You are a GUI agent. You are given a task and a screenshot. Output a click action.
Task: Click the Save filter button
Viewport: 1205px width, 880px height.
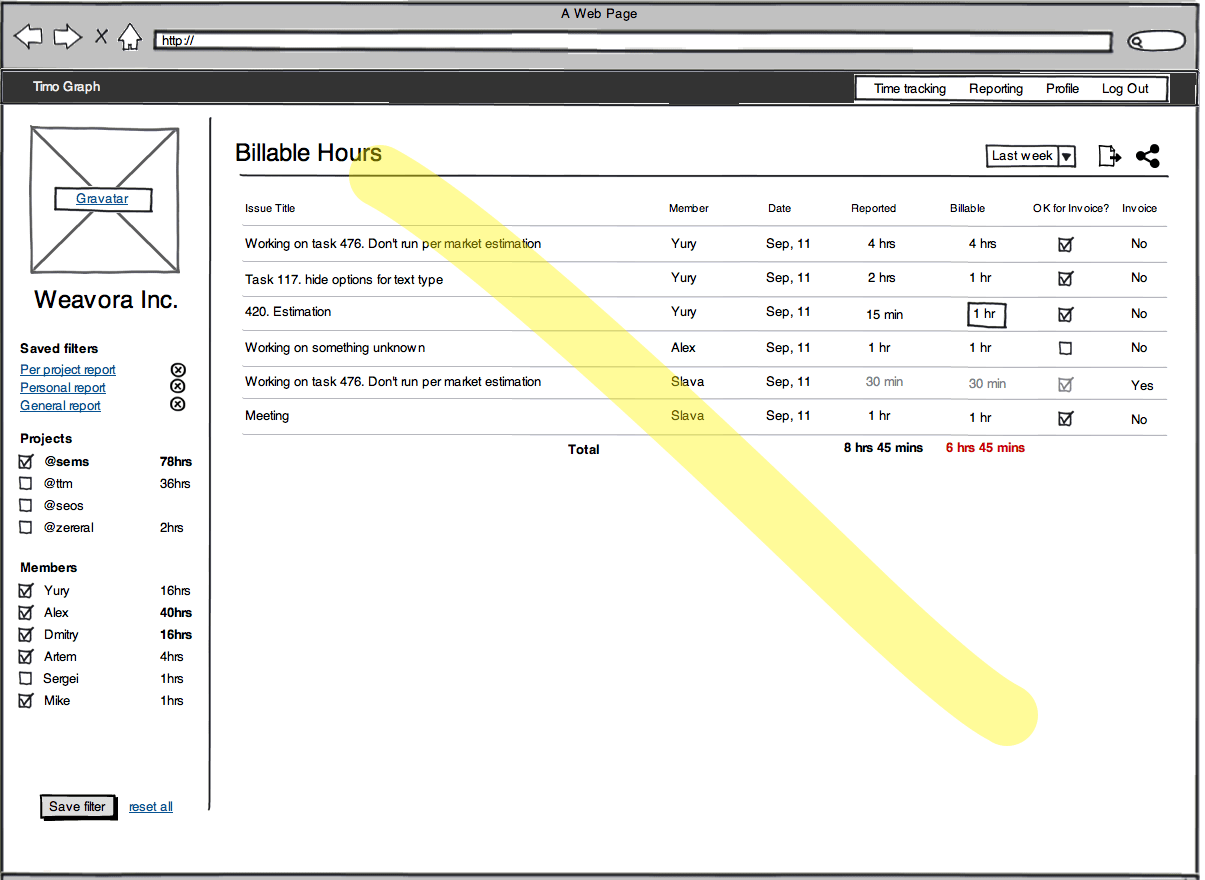coord(78,807)
